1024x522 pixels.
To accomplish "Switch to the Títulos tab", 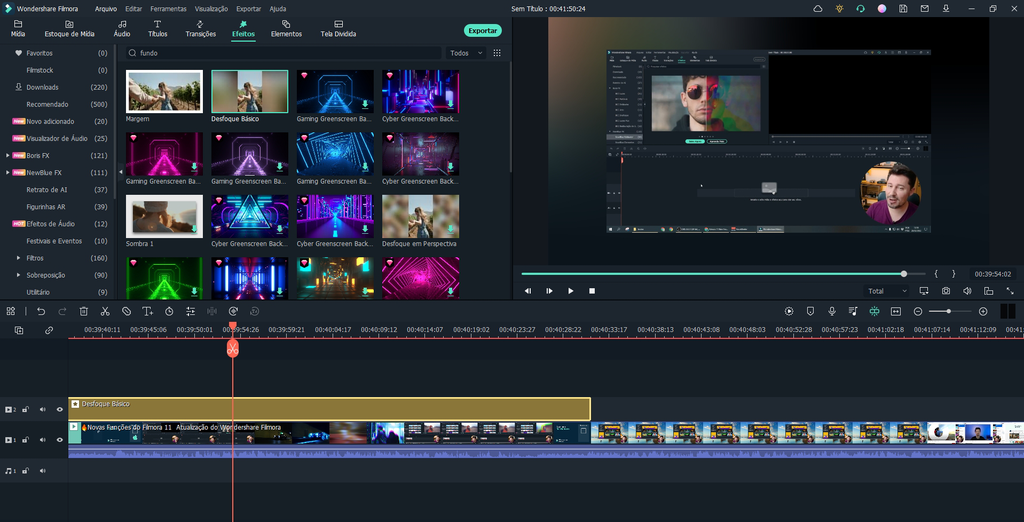I will click(x=157, y=29).
